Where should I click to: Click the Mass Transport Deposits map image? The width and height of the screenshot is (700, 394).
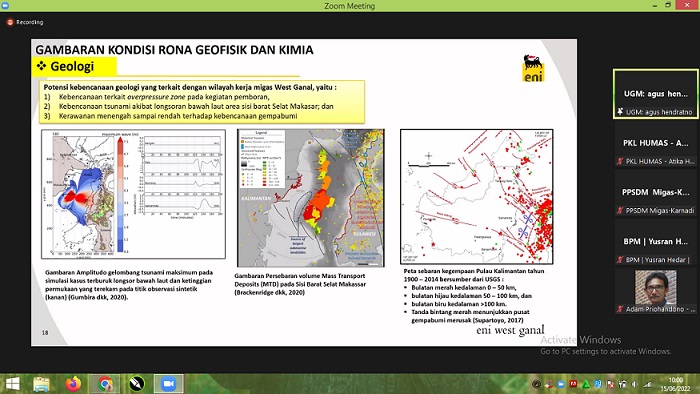coord(311,198)
